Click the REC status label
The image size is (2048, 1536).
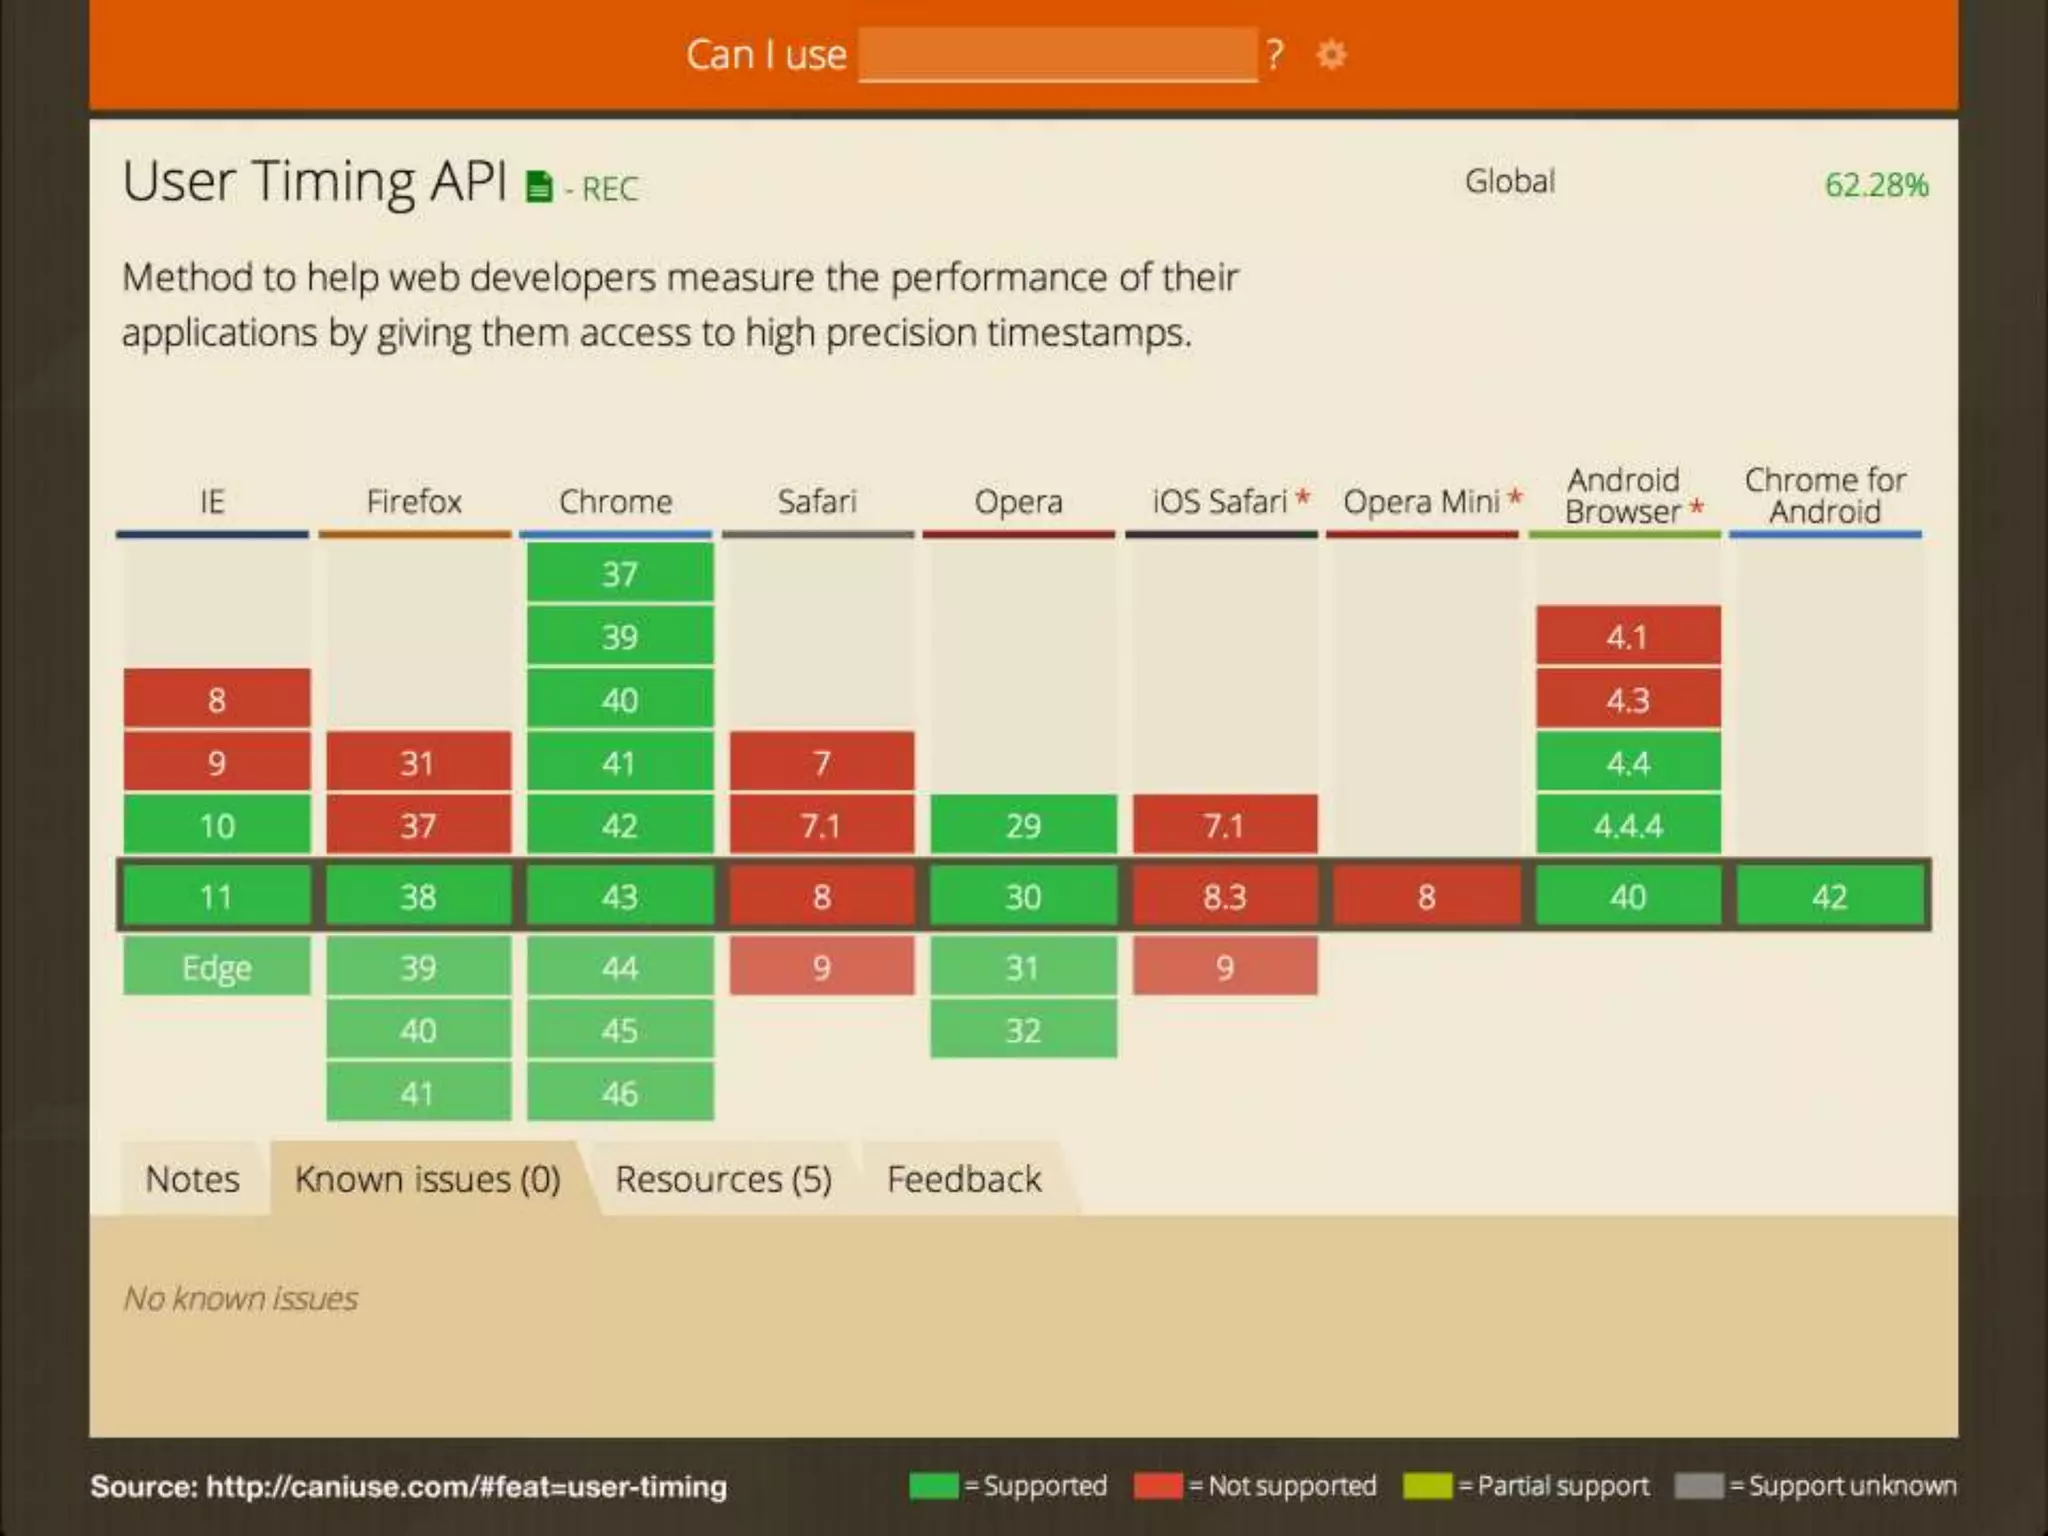[x=609, y=189]
